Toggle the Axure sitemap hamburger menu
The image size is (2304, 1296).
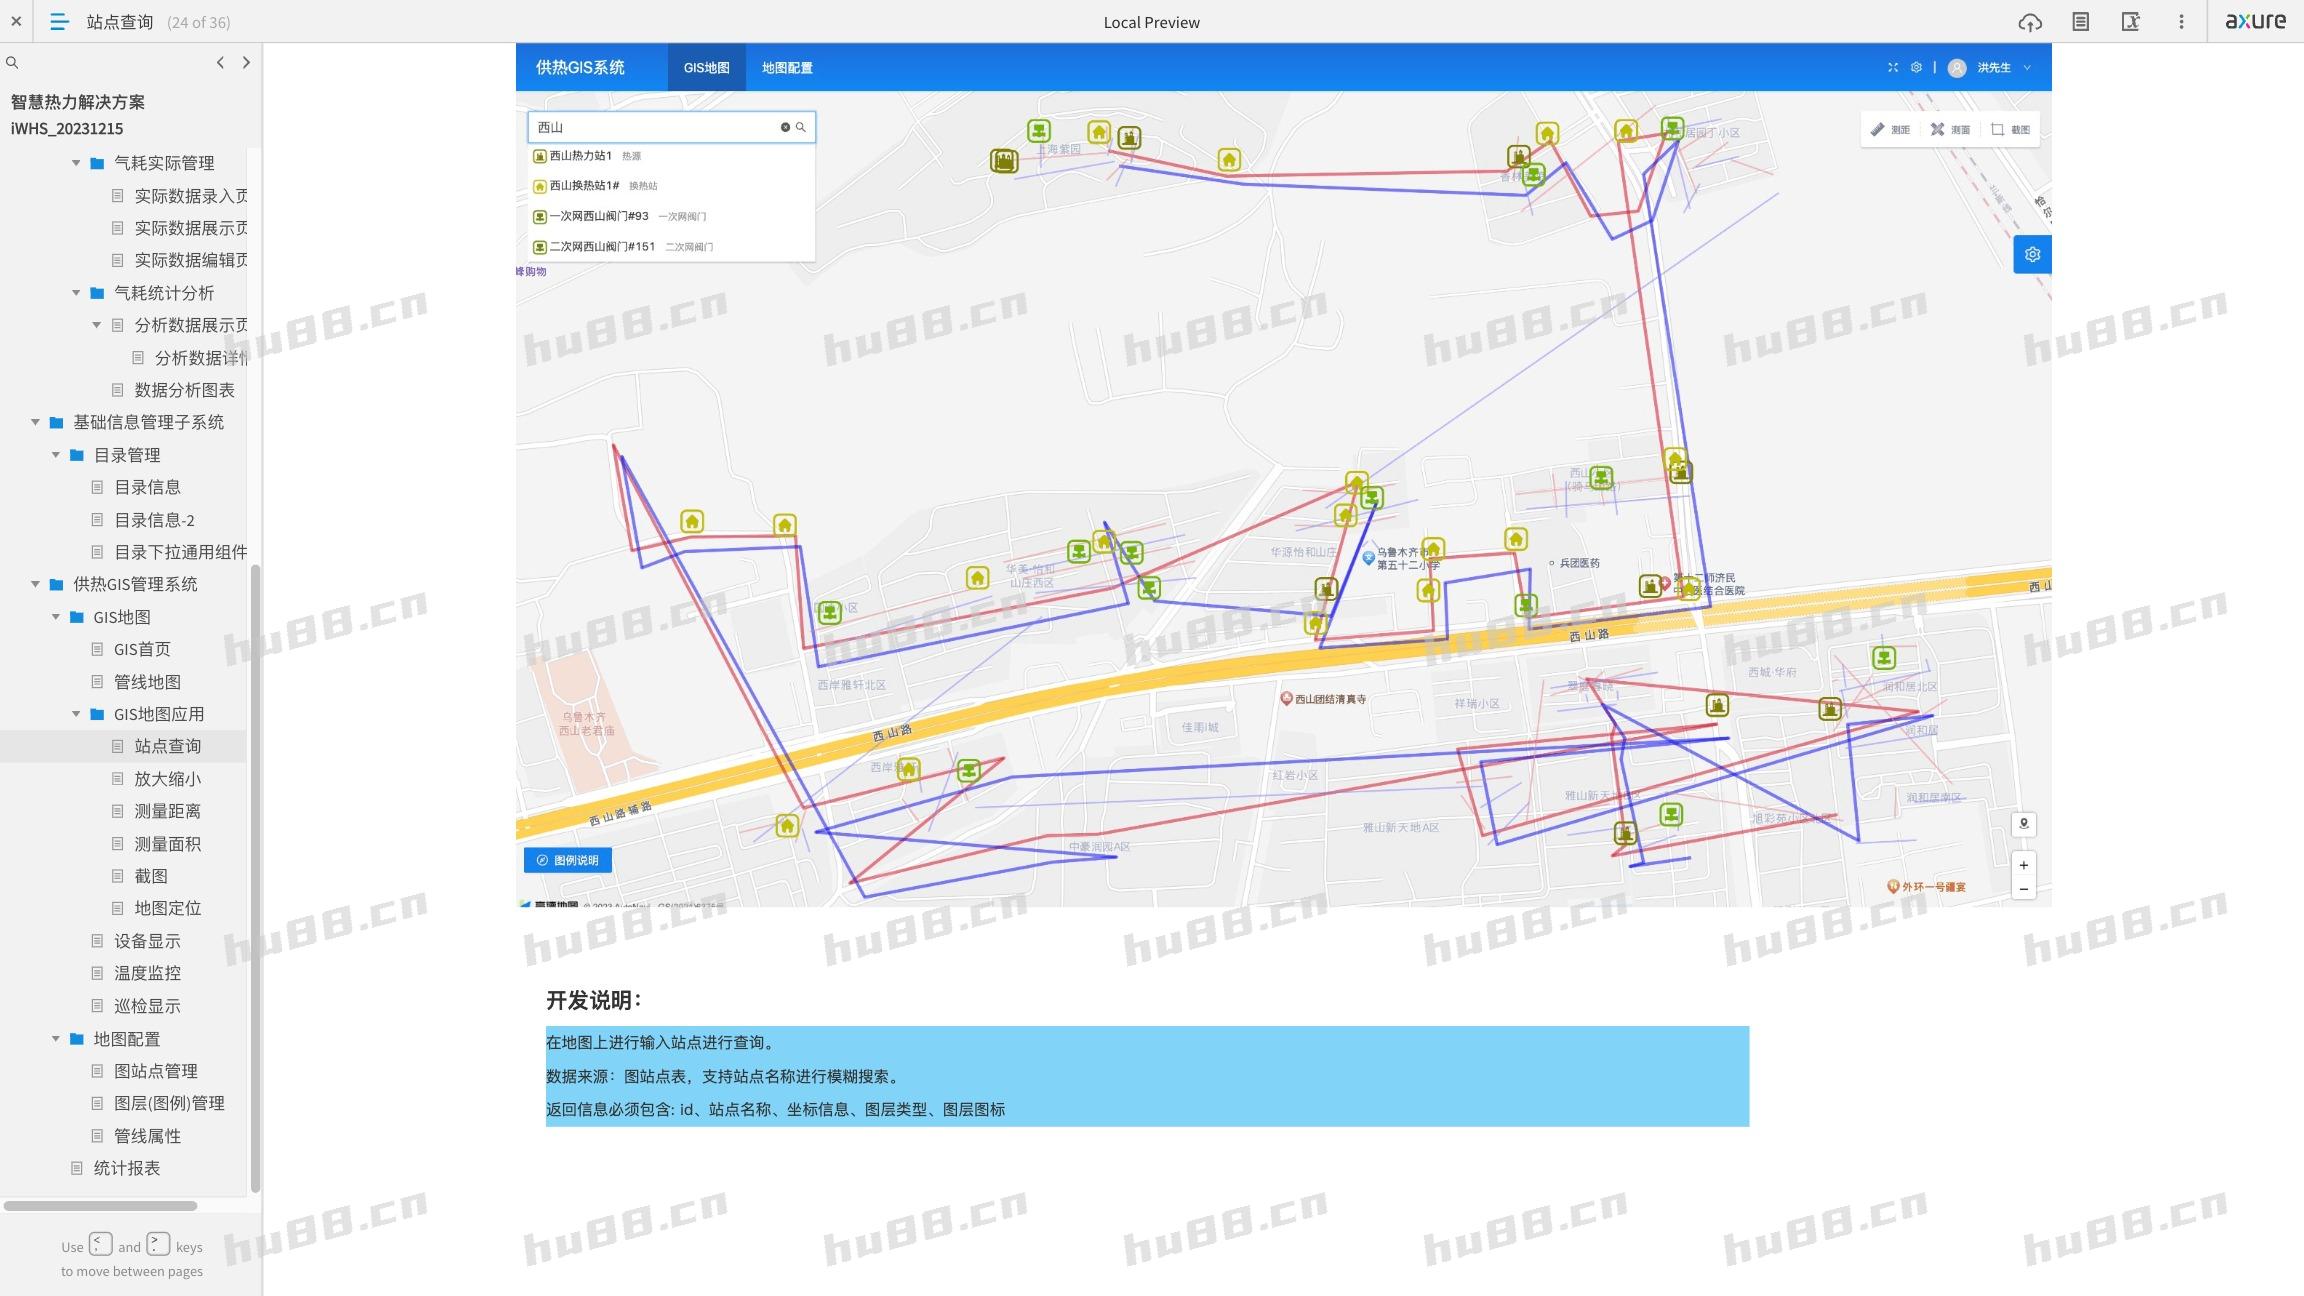click(x=59, y=22)
